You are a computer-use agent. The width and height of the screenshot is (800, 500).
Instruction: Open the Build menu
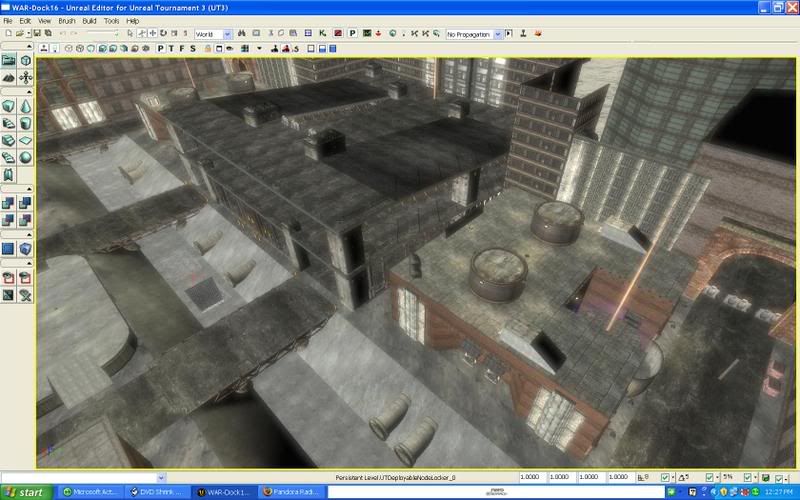[89, 21]
